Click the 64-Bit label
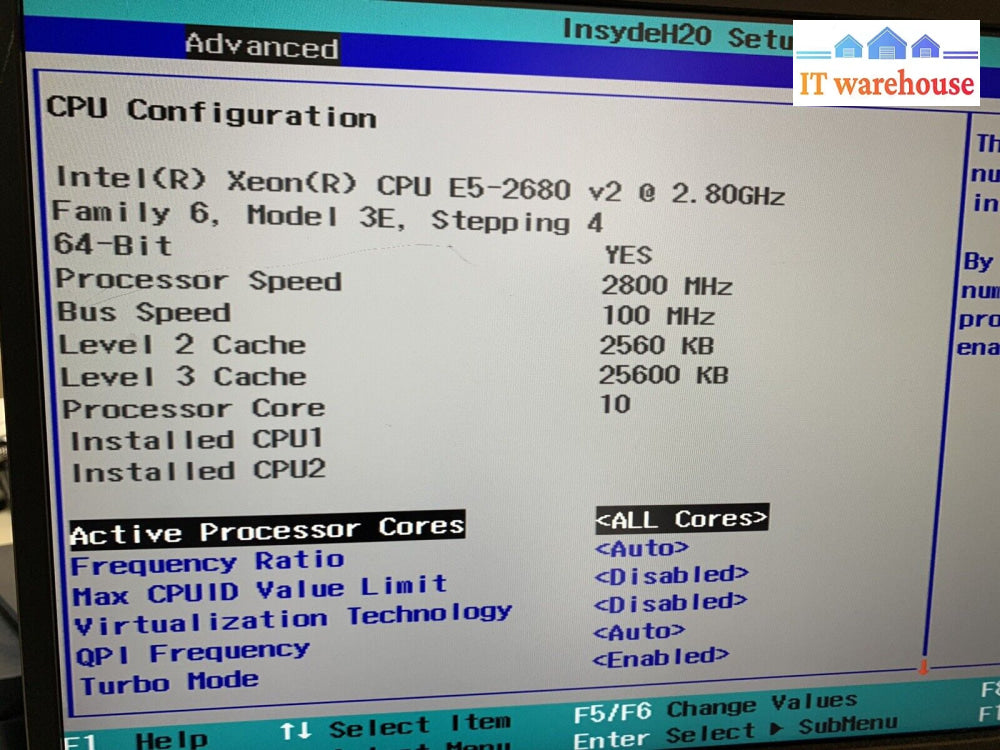 114,245
